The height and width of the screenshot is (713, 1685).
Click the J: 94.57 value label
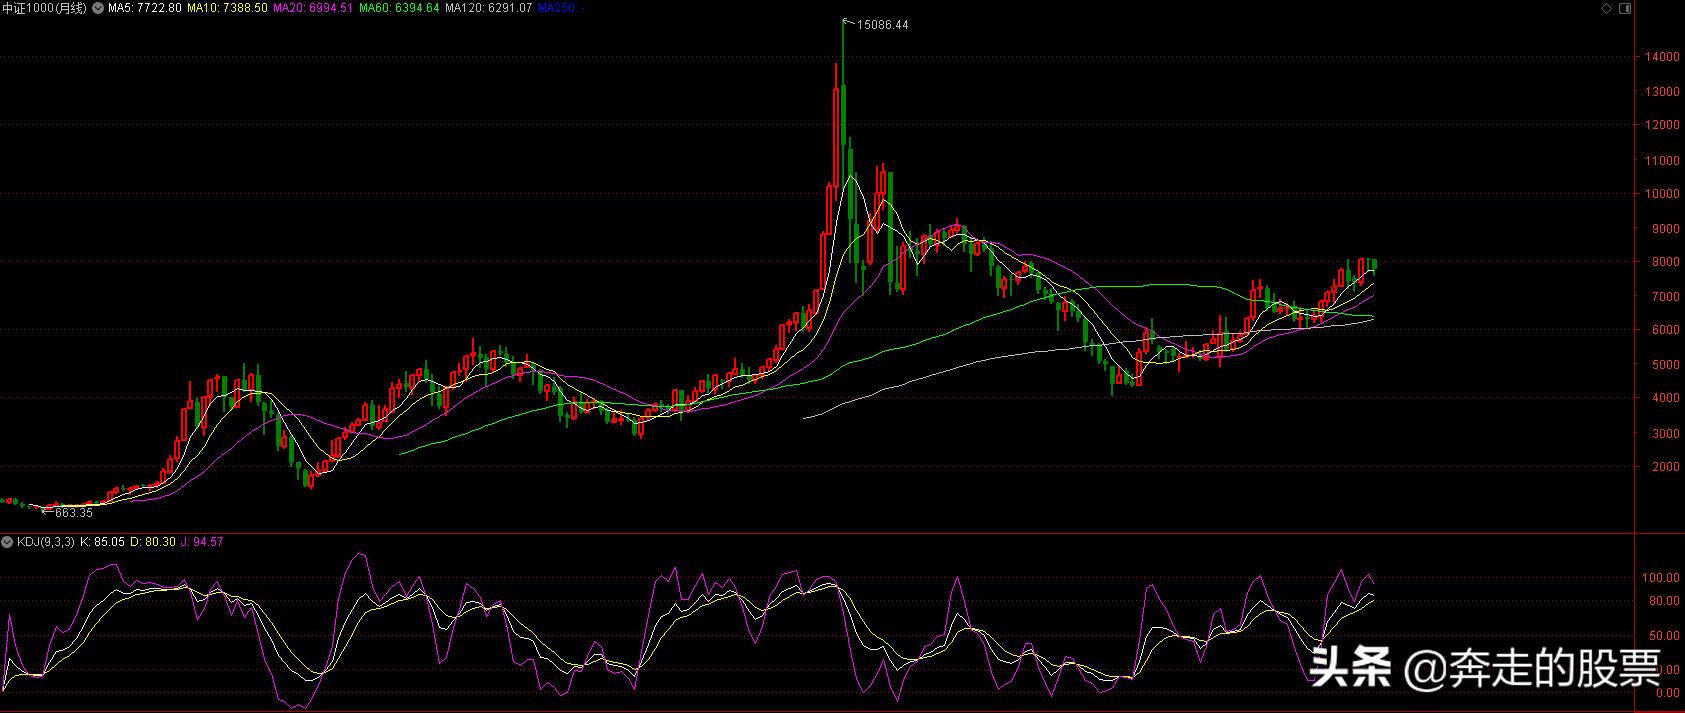pos(202,542)
